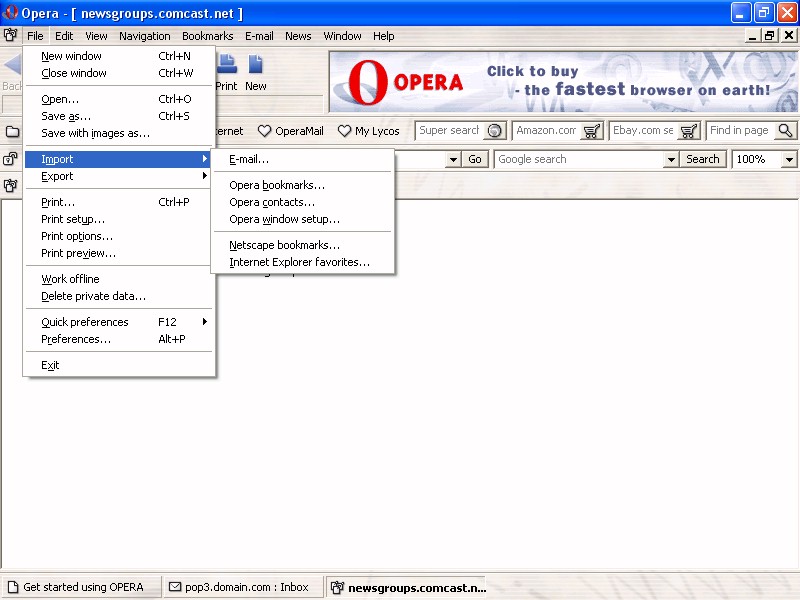800x600 pixels.
Task: Open the Google search dropdown arrow
Action: (x=671, y=159)
